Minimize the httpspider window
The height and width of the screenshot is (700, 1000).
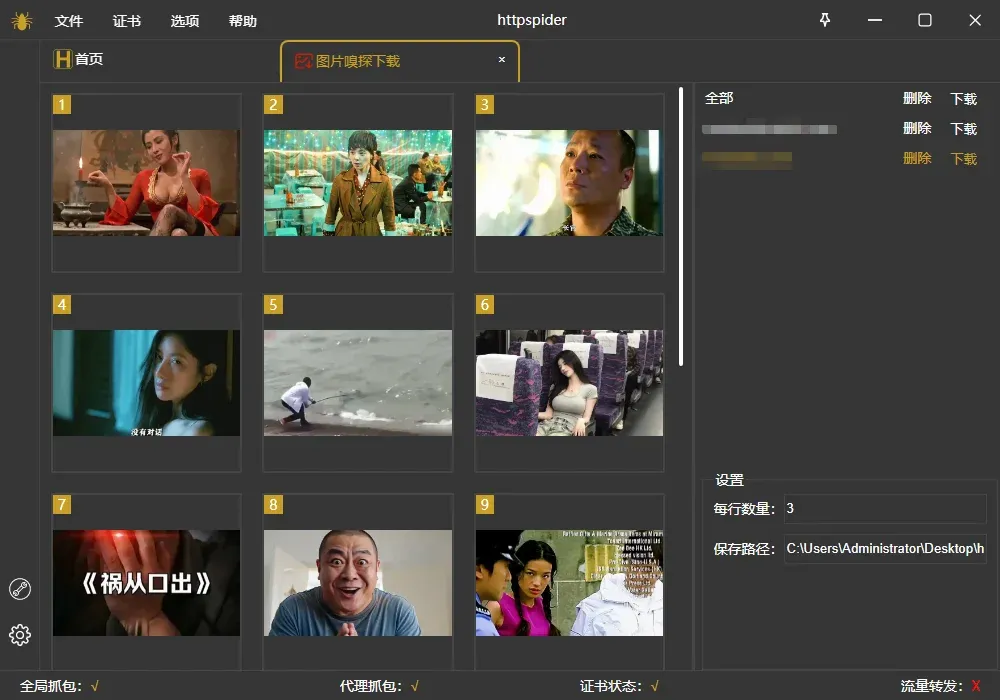(x=875, y=20)
